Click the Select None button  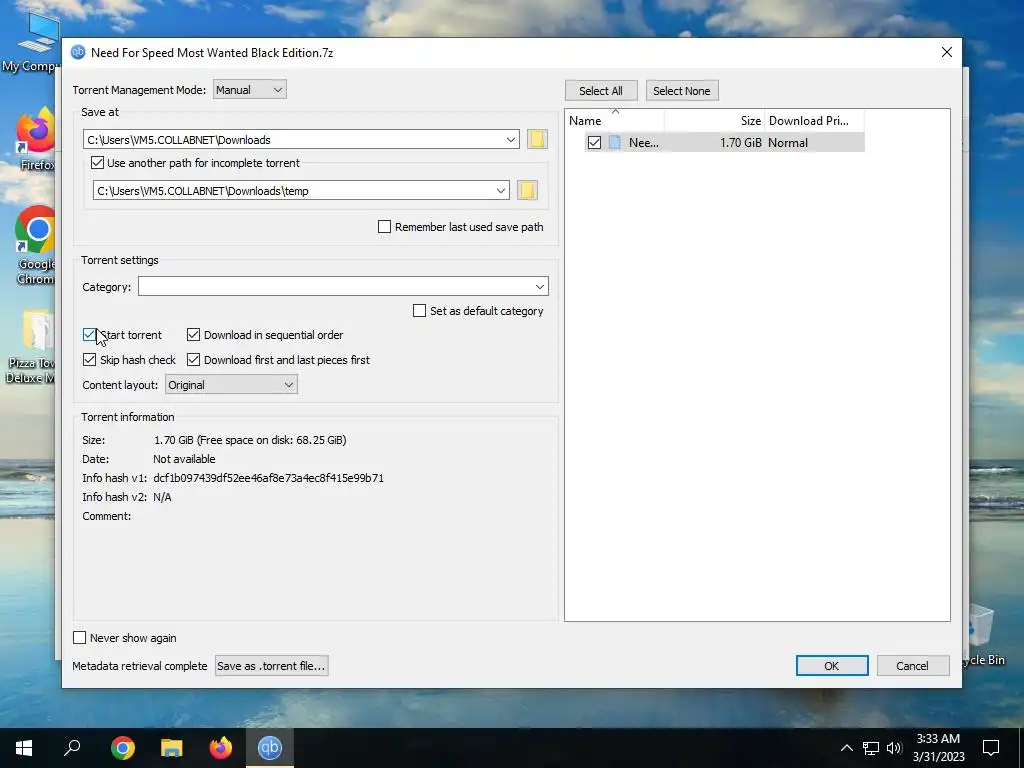click(682, 91)
